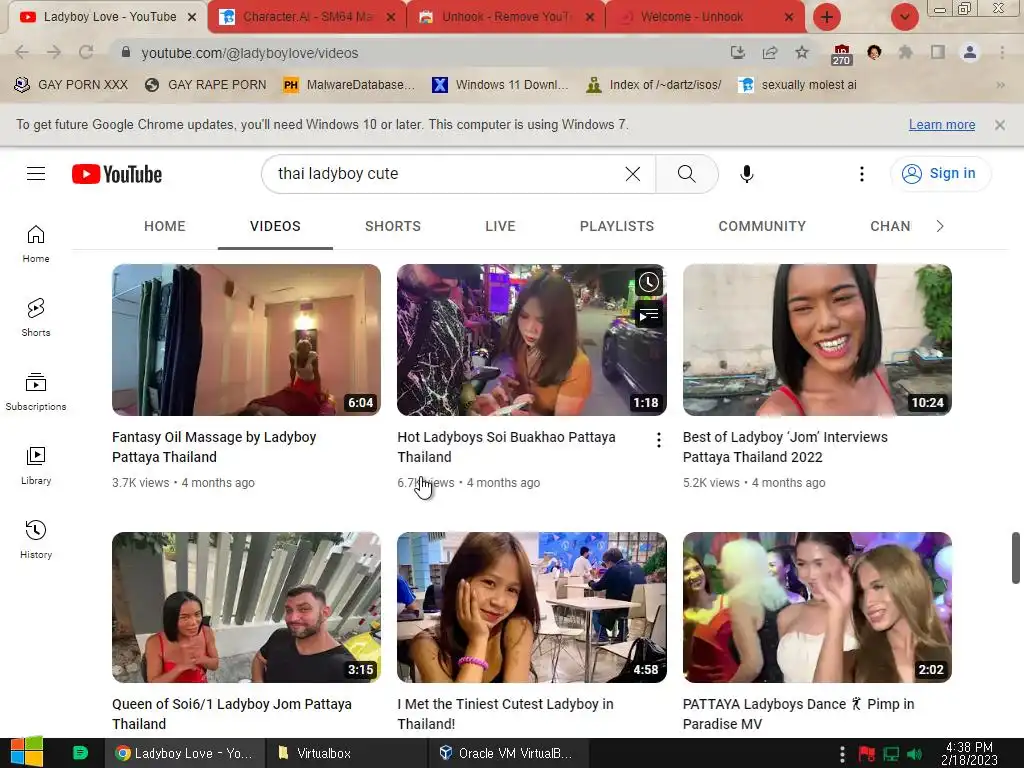Open YouTube settings three-dot menu

click(x=861, y=174)
